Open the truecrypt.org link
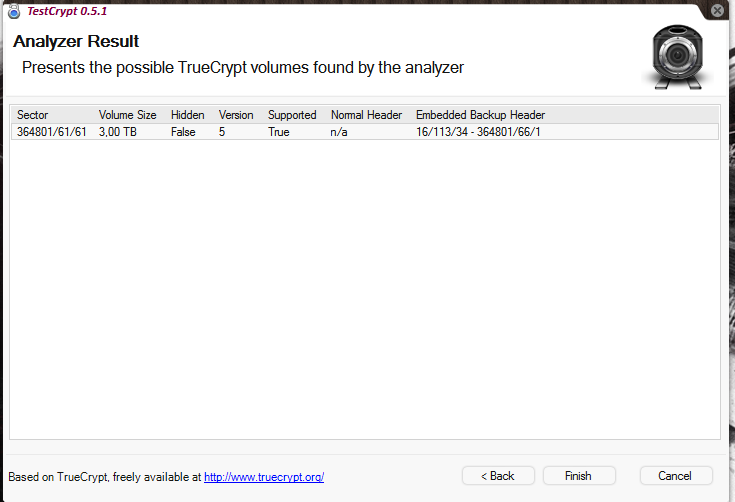The width and height of the screenshot is (735, 502). [x=264, y=477]
